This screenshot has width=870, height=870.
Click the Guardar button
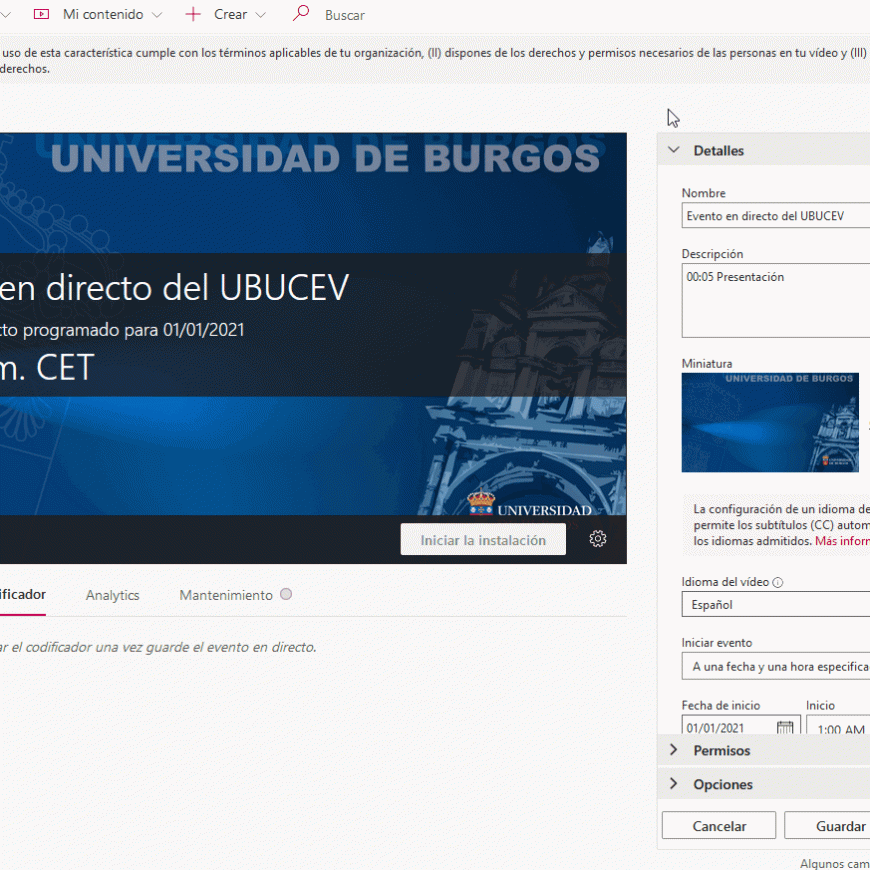tap(827, 826)
